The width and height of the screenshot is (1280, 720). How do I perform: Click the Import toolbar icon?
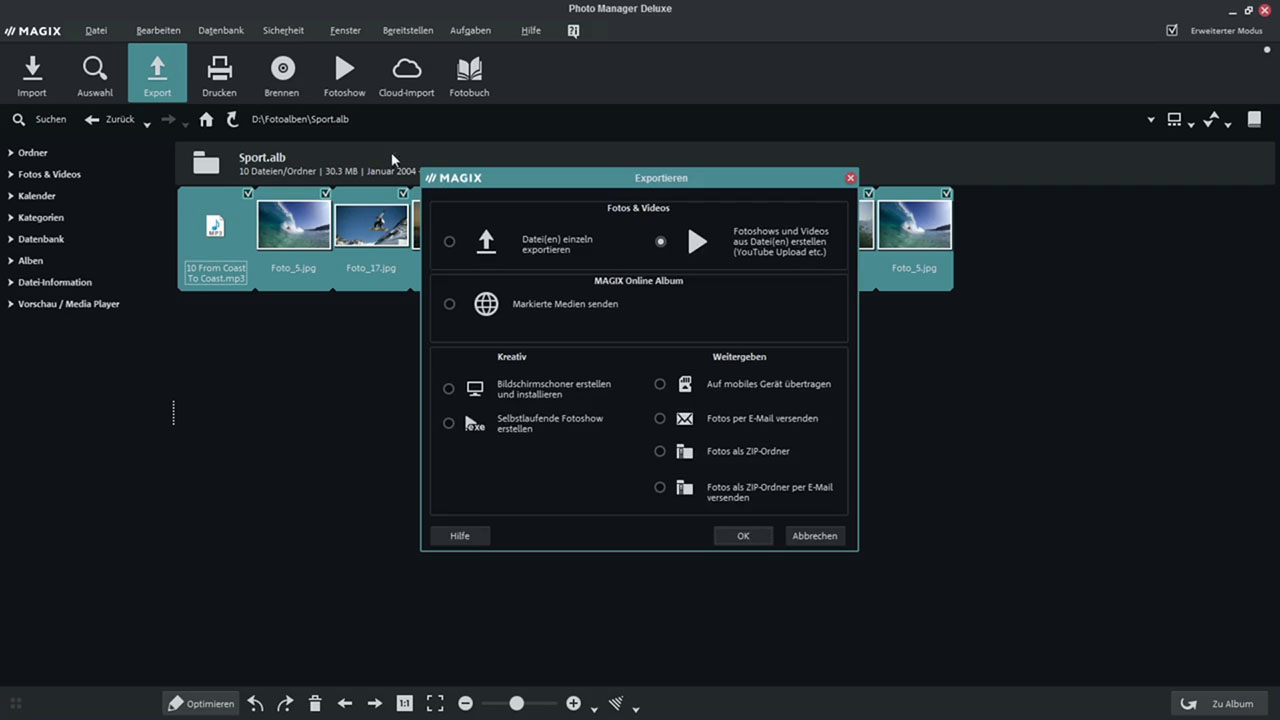[32, 74]
